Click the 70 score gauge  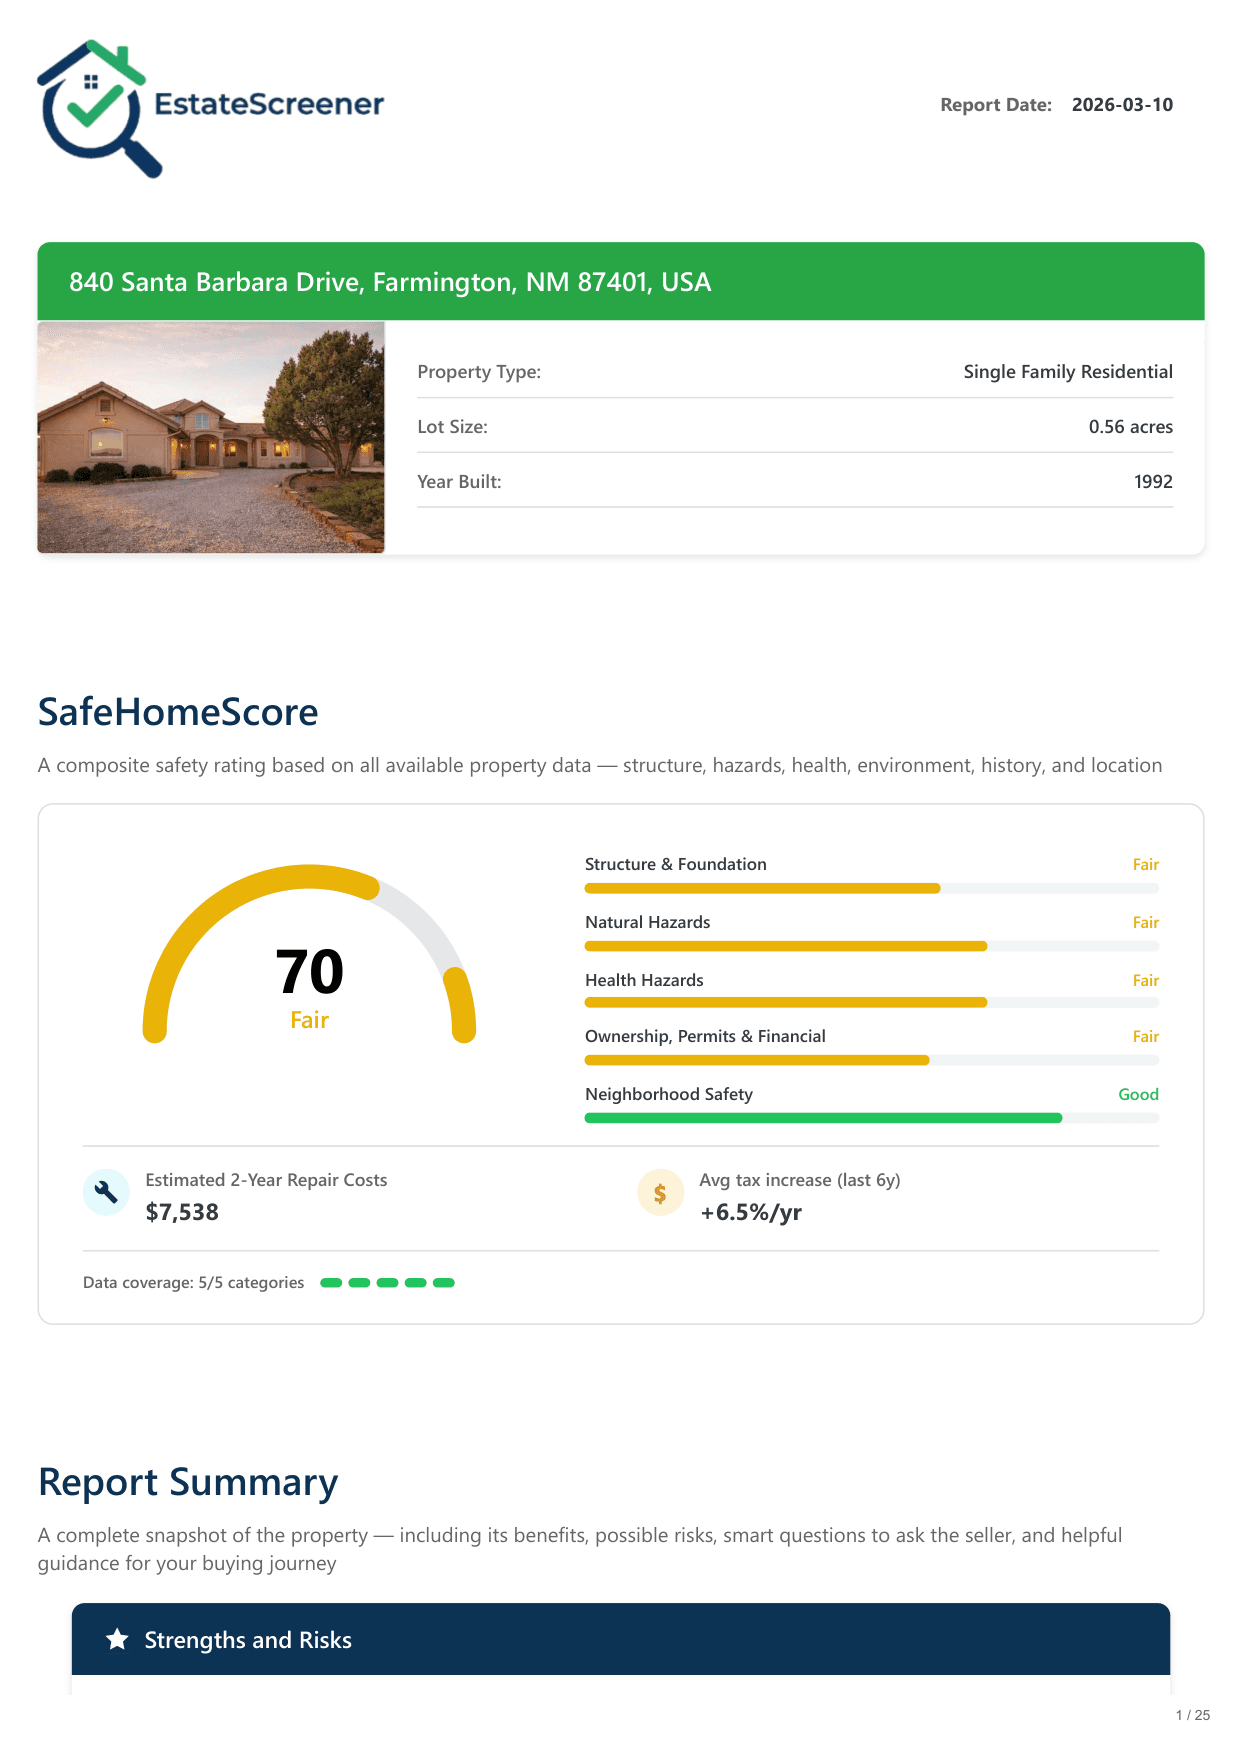pos(310,955)
